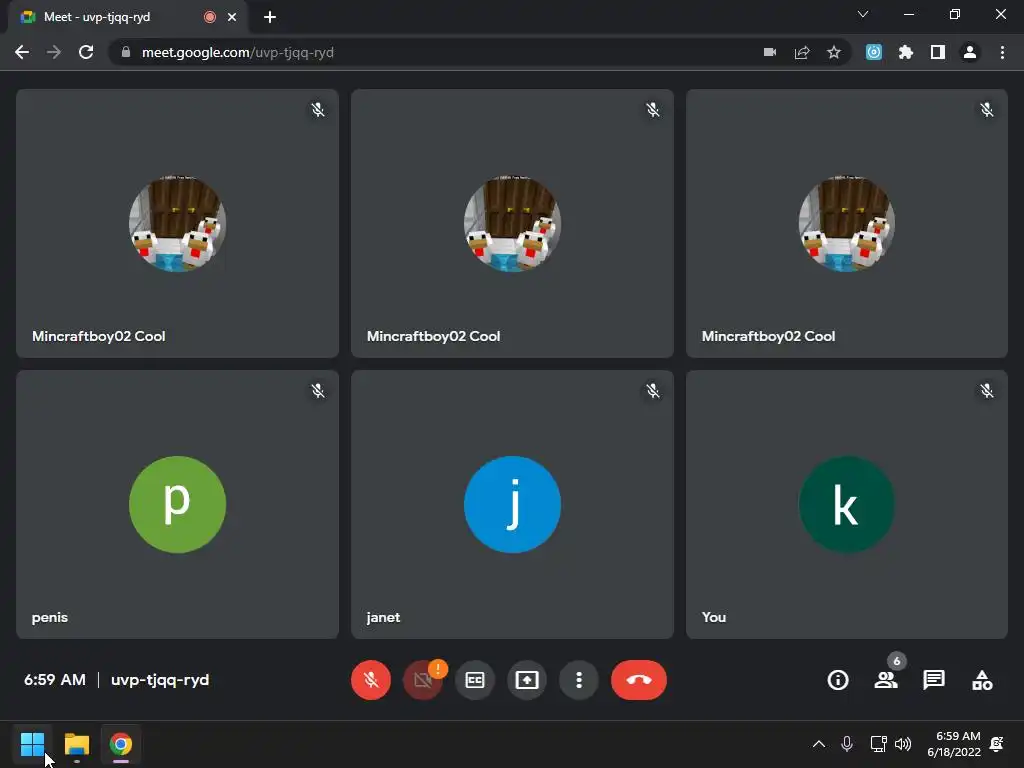Image resolution: width=1024 pixels, height=768 pixels.
Task: Open the blue extension icon in toolbar
Action: (x=874, y=52)
